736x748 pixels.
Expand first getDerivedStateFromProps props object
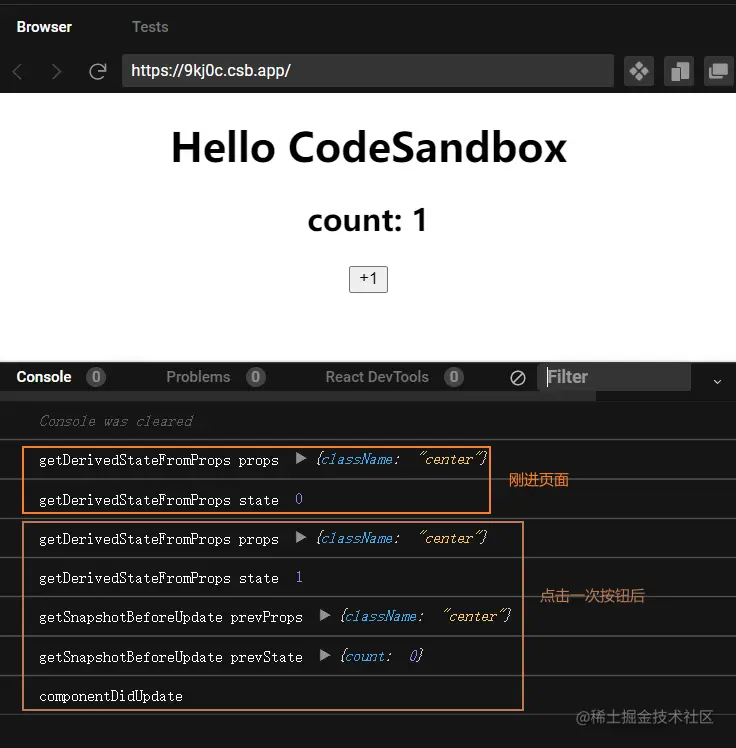coord(301,458)
